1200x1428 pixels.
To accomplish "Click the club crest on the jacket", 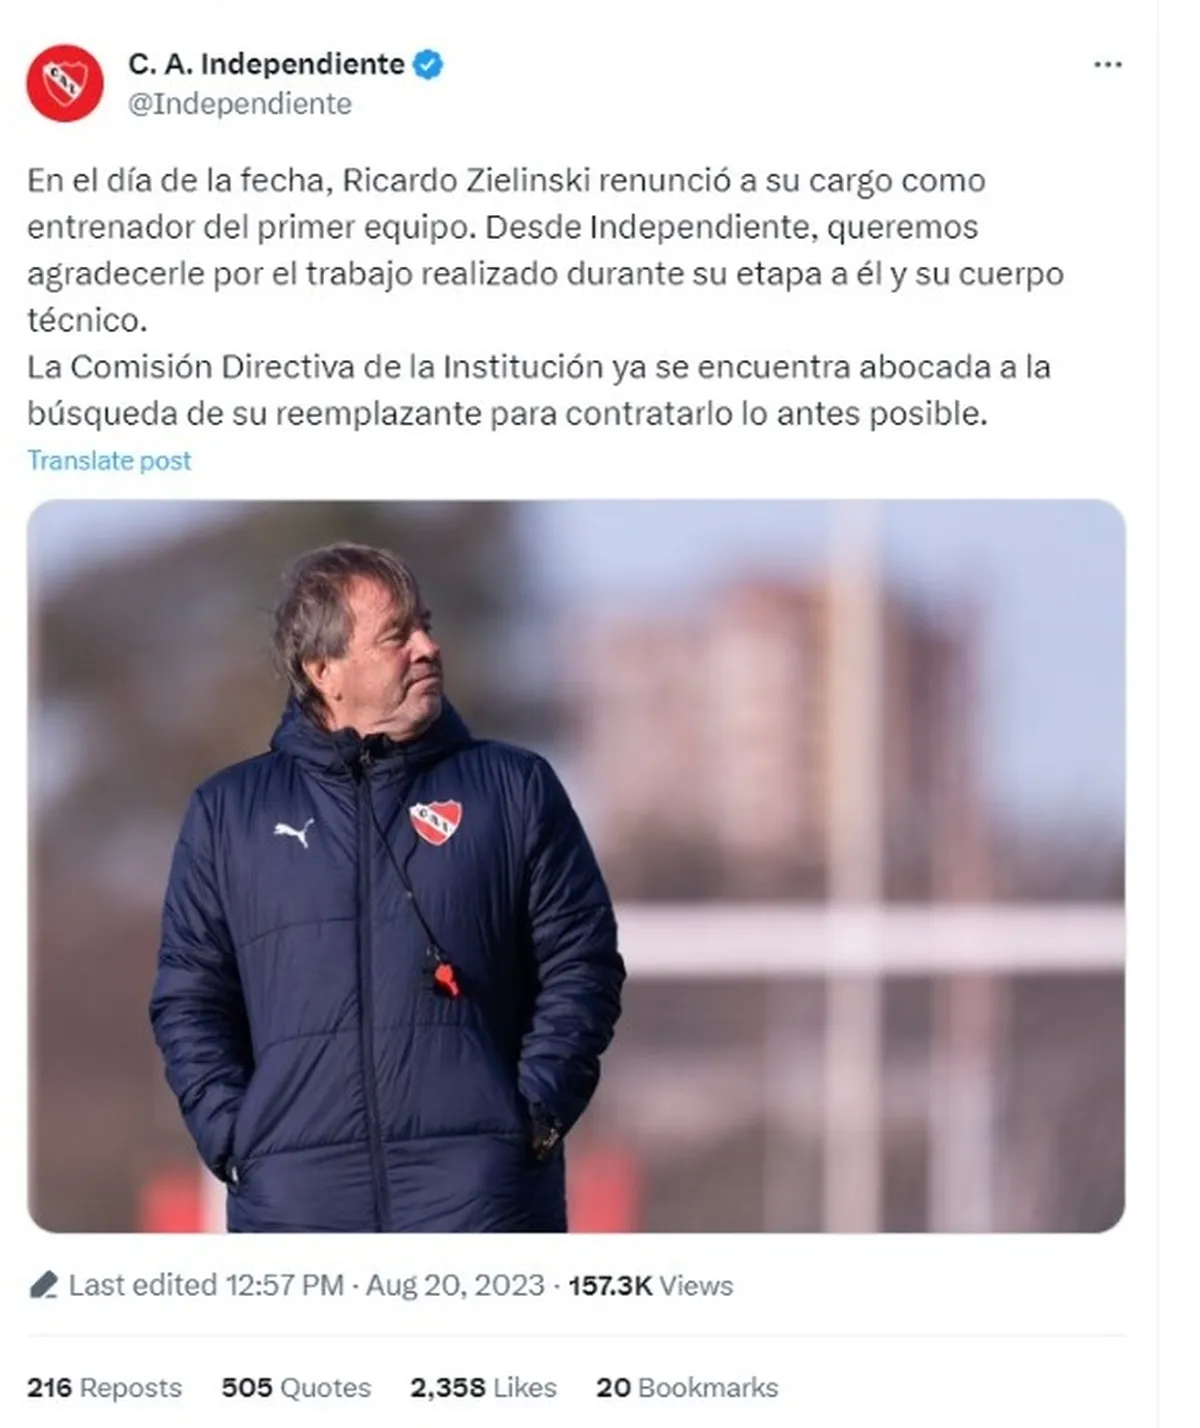I will 435,821.
